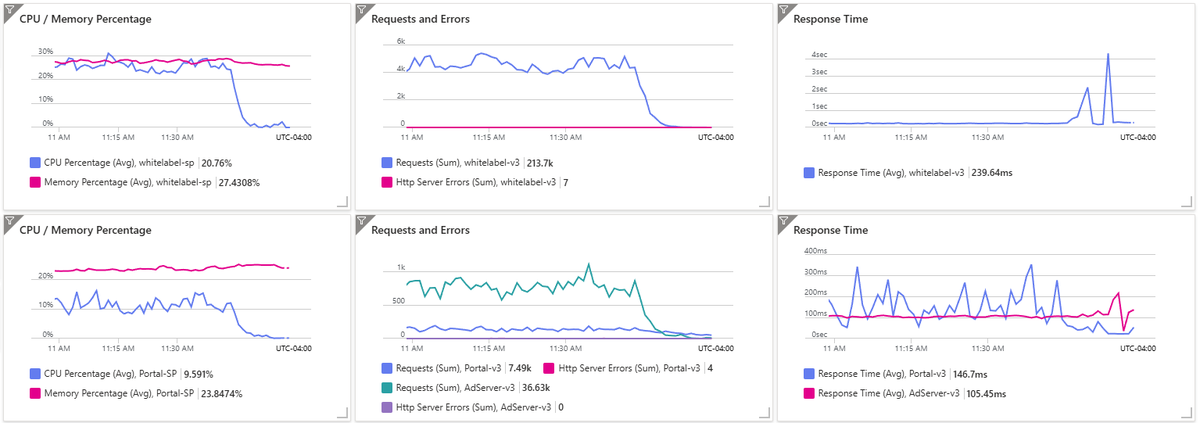Image resolution: width=1200 pixels, height=423 pixels.
Task: Click filter icon on whitelabel-v3 Response Time tile
Action: 783,9
